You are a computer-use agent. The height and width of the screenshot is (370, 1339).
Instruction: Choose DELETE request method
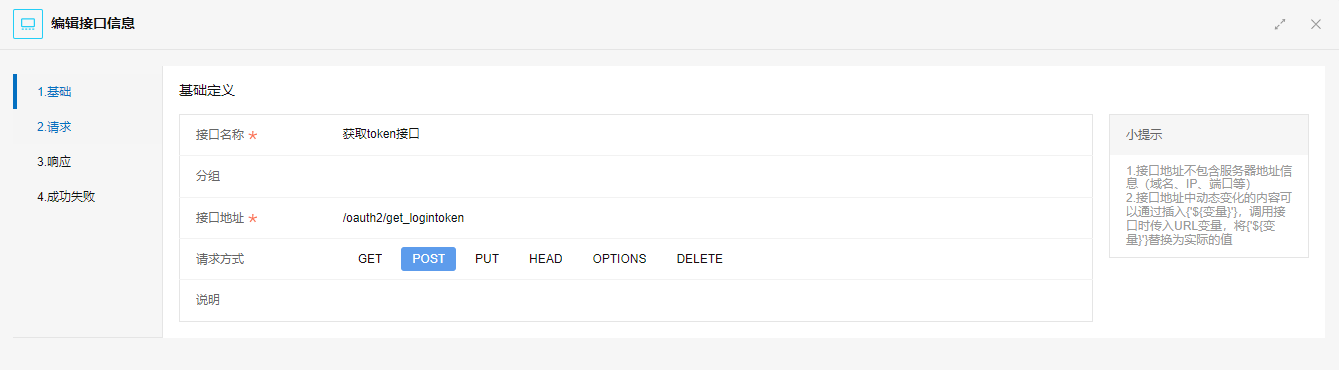[699, 259]
